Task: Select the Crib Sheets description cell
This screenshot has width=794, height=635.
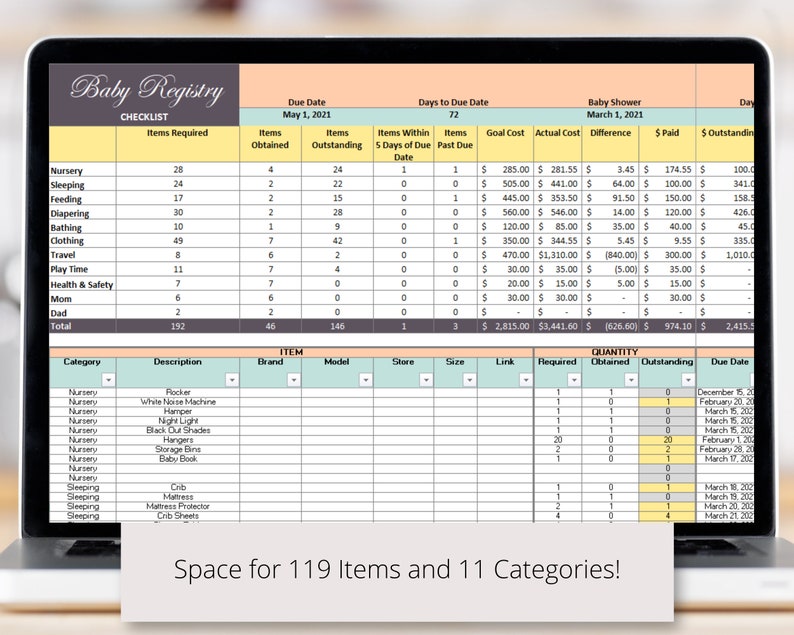Action: (x=178, y=516)
